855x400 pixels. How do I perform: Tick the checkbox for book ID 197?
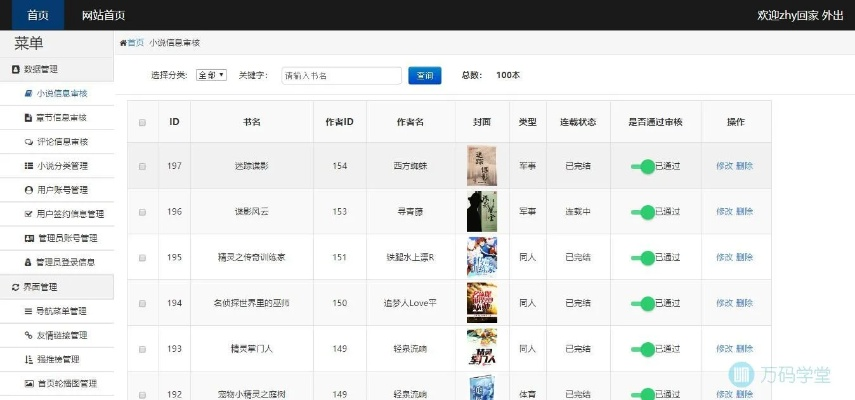(142, 166)
